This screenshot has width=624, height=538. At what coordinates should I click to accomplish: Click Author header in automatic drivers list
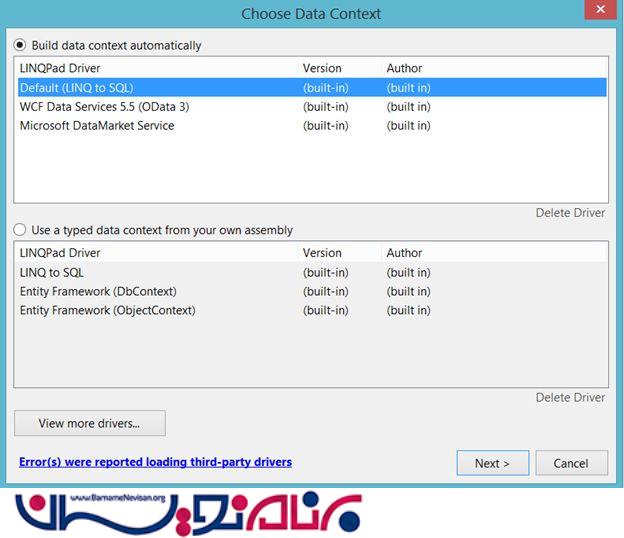click(x=404, y=69)
